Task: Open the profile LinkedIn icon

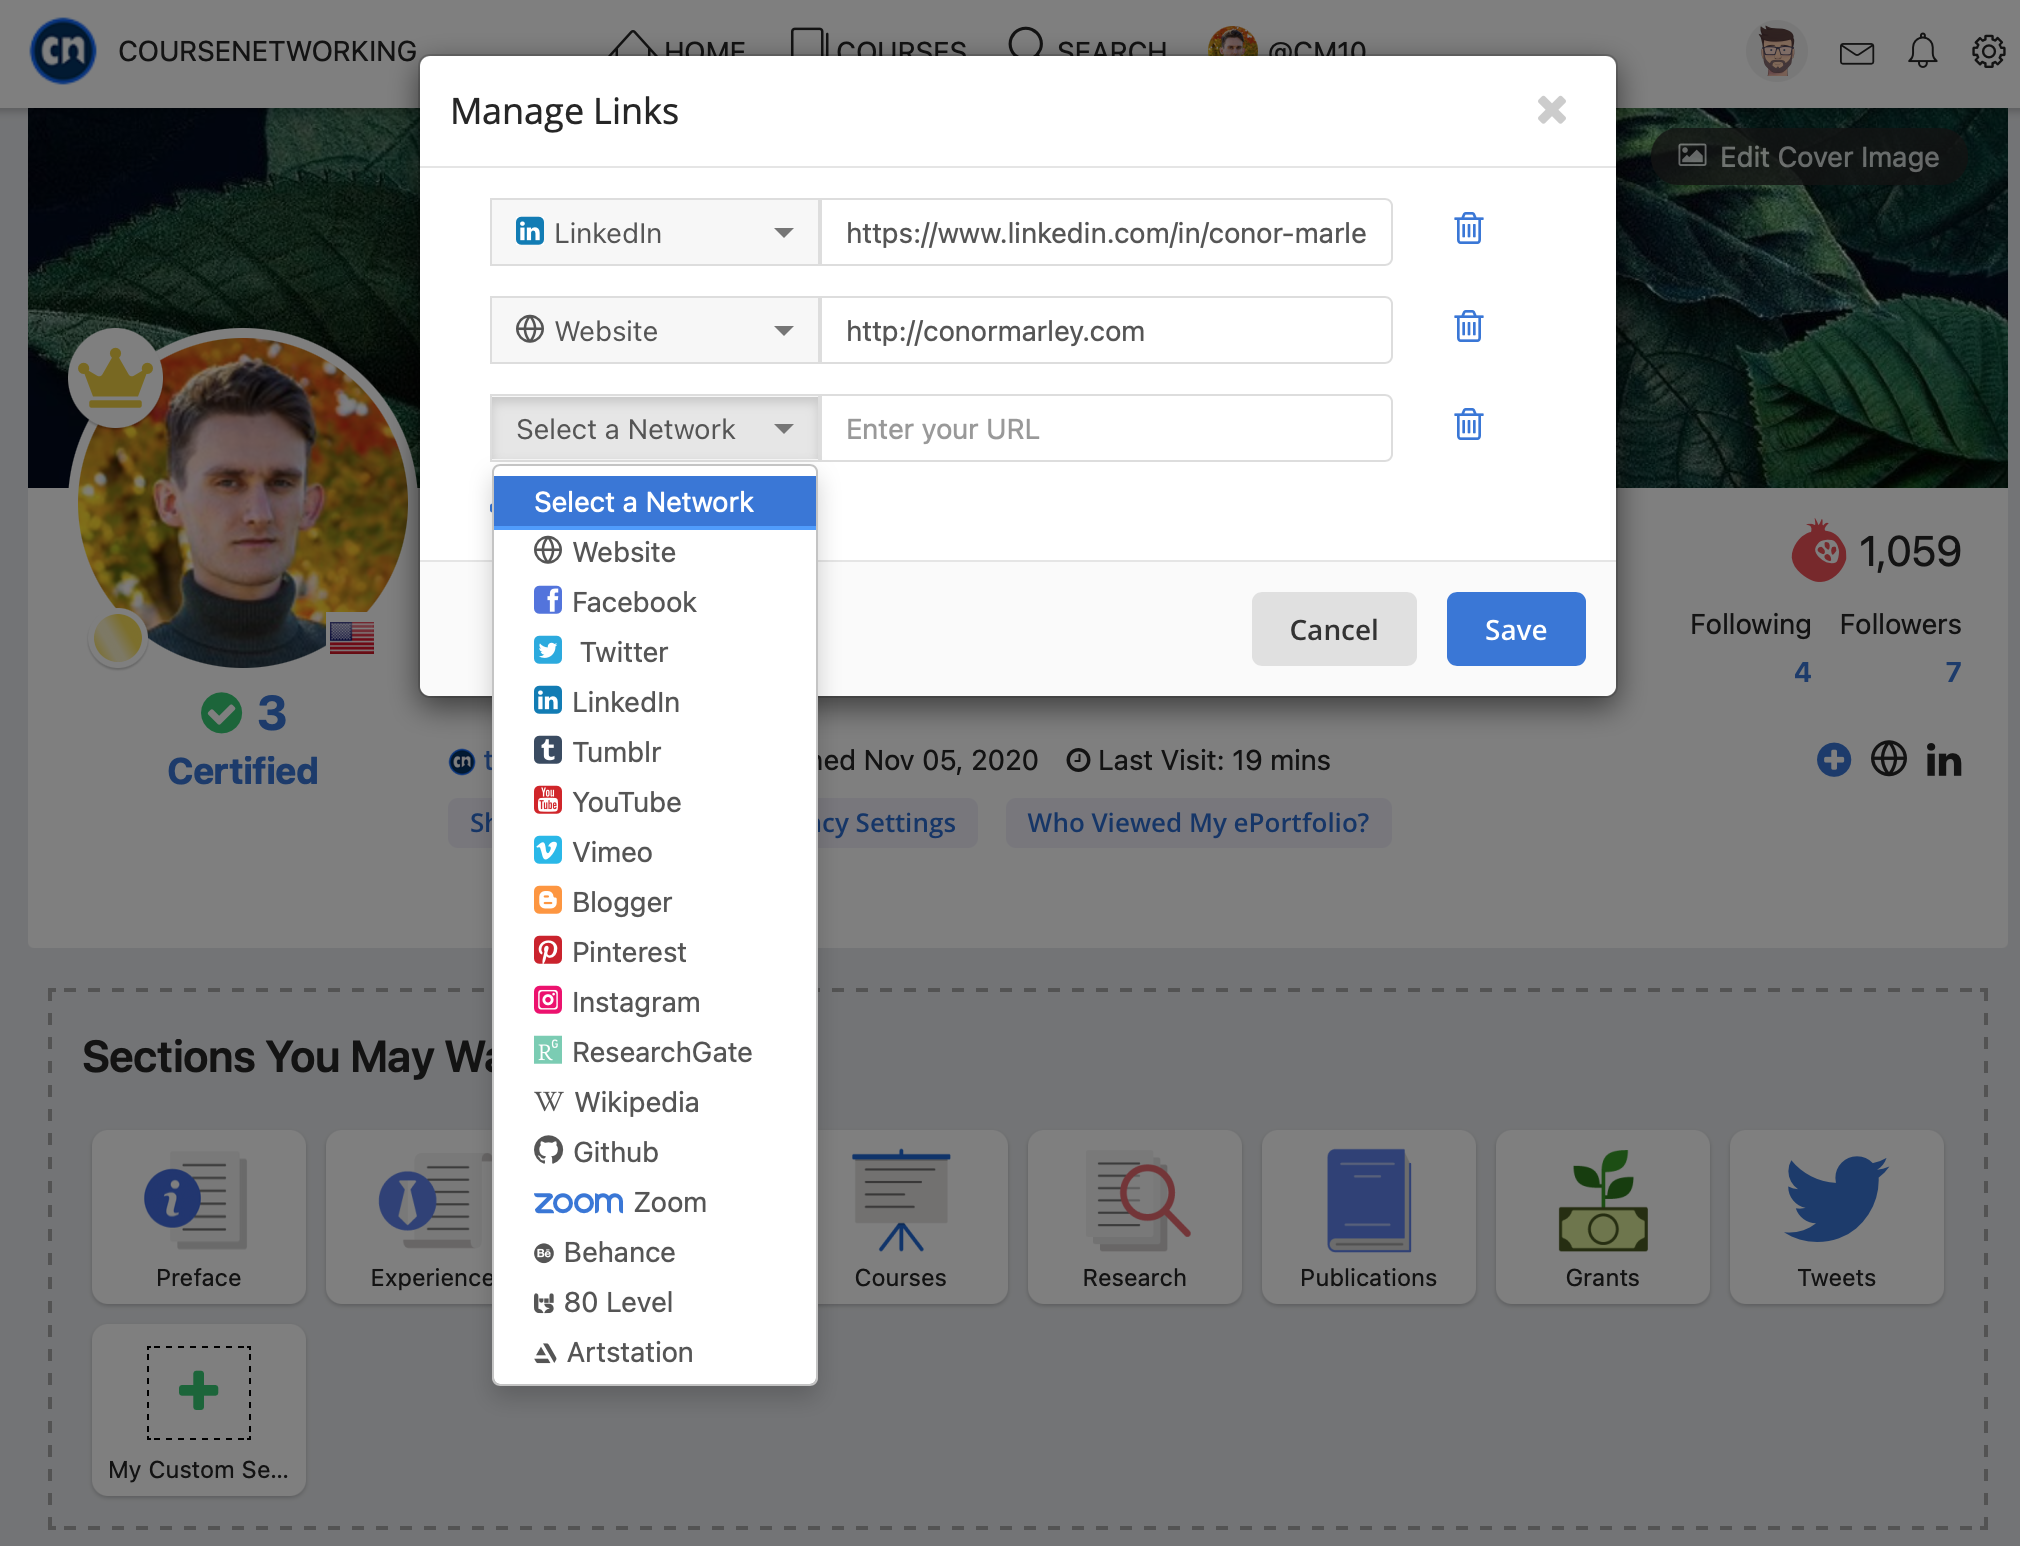Action: pyautogui.click(x=1943, y=760)
